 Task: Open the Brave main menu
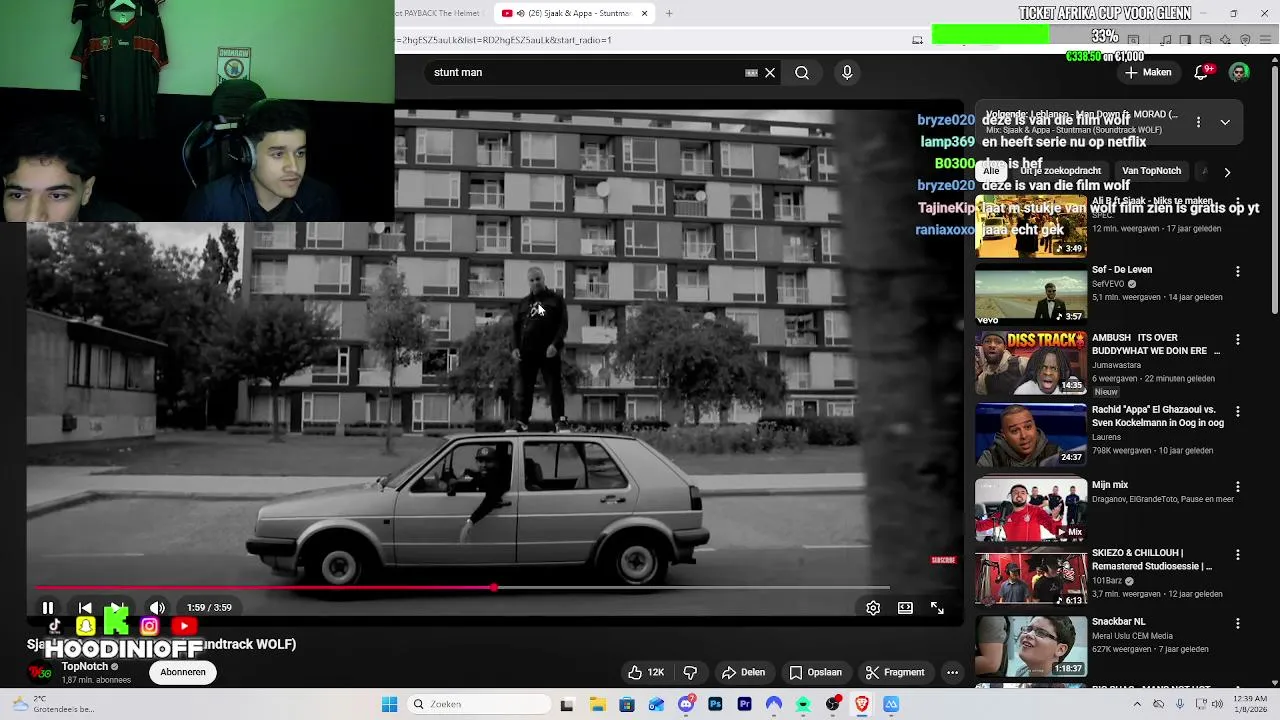click(1265, 40)
